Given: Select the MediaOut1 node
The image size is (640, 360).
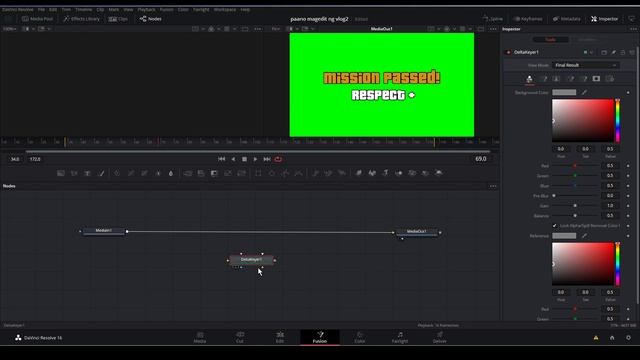Looking at the screenshot, I should (x=416, y=232).
